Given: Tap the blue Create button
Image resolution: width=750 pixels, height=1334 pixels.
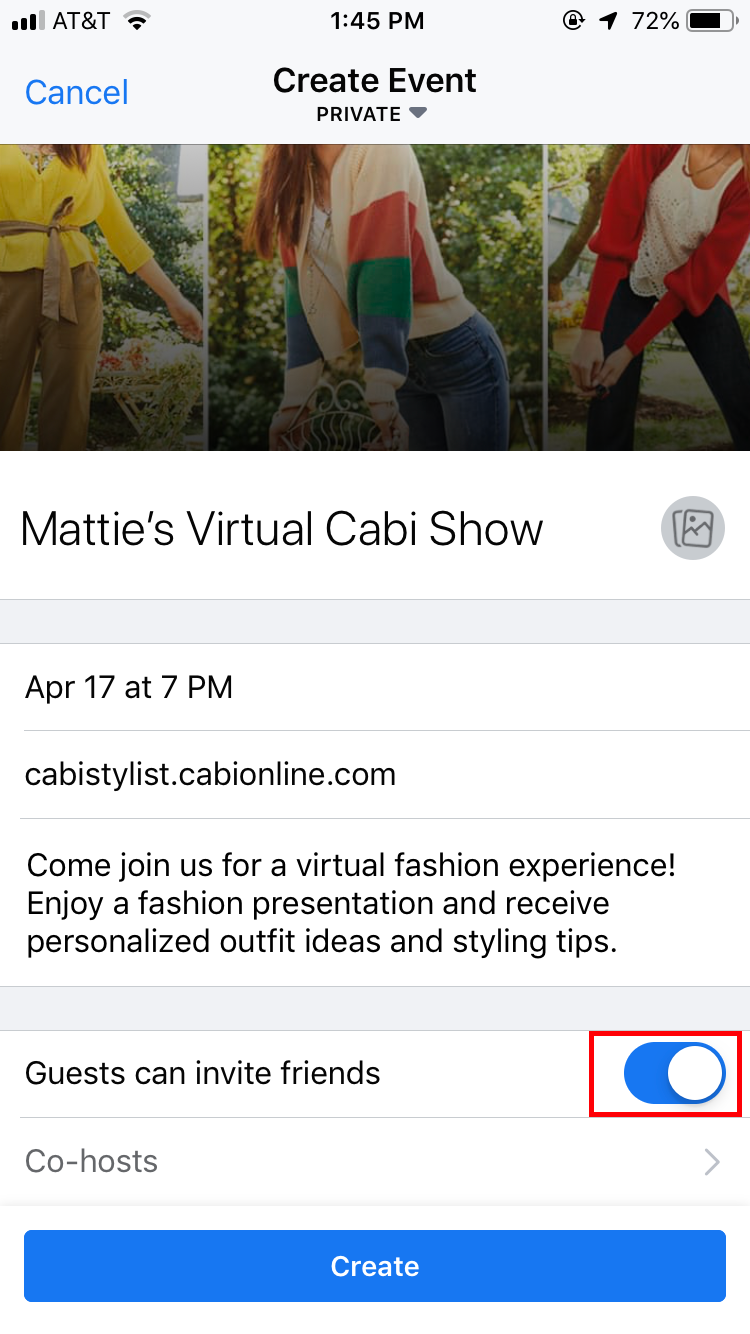Looking at the screenshot, I should click(375, 1266).
